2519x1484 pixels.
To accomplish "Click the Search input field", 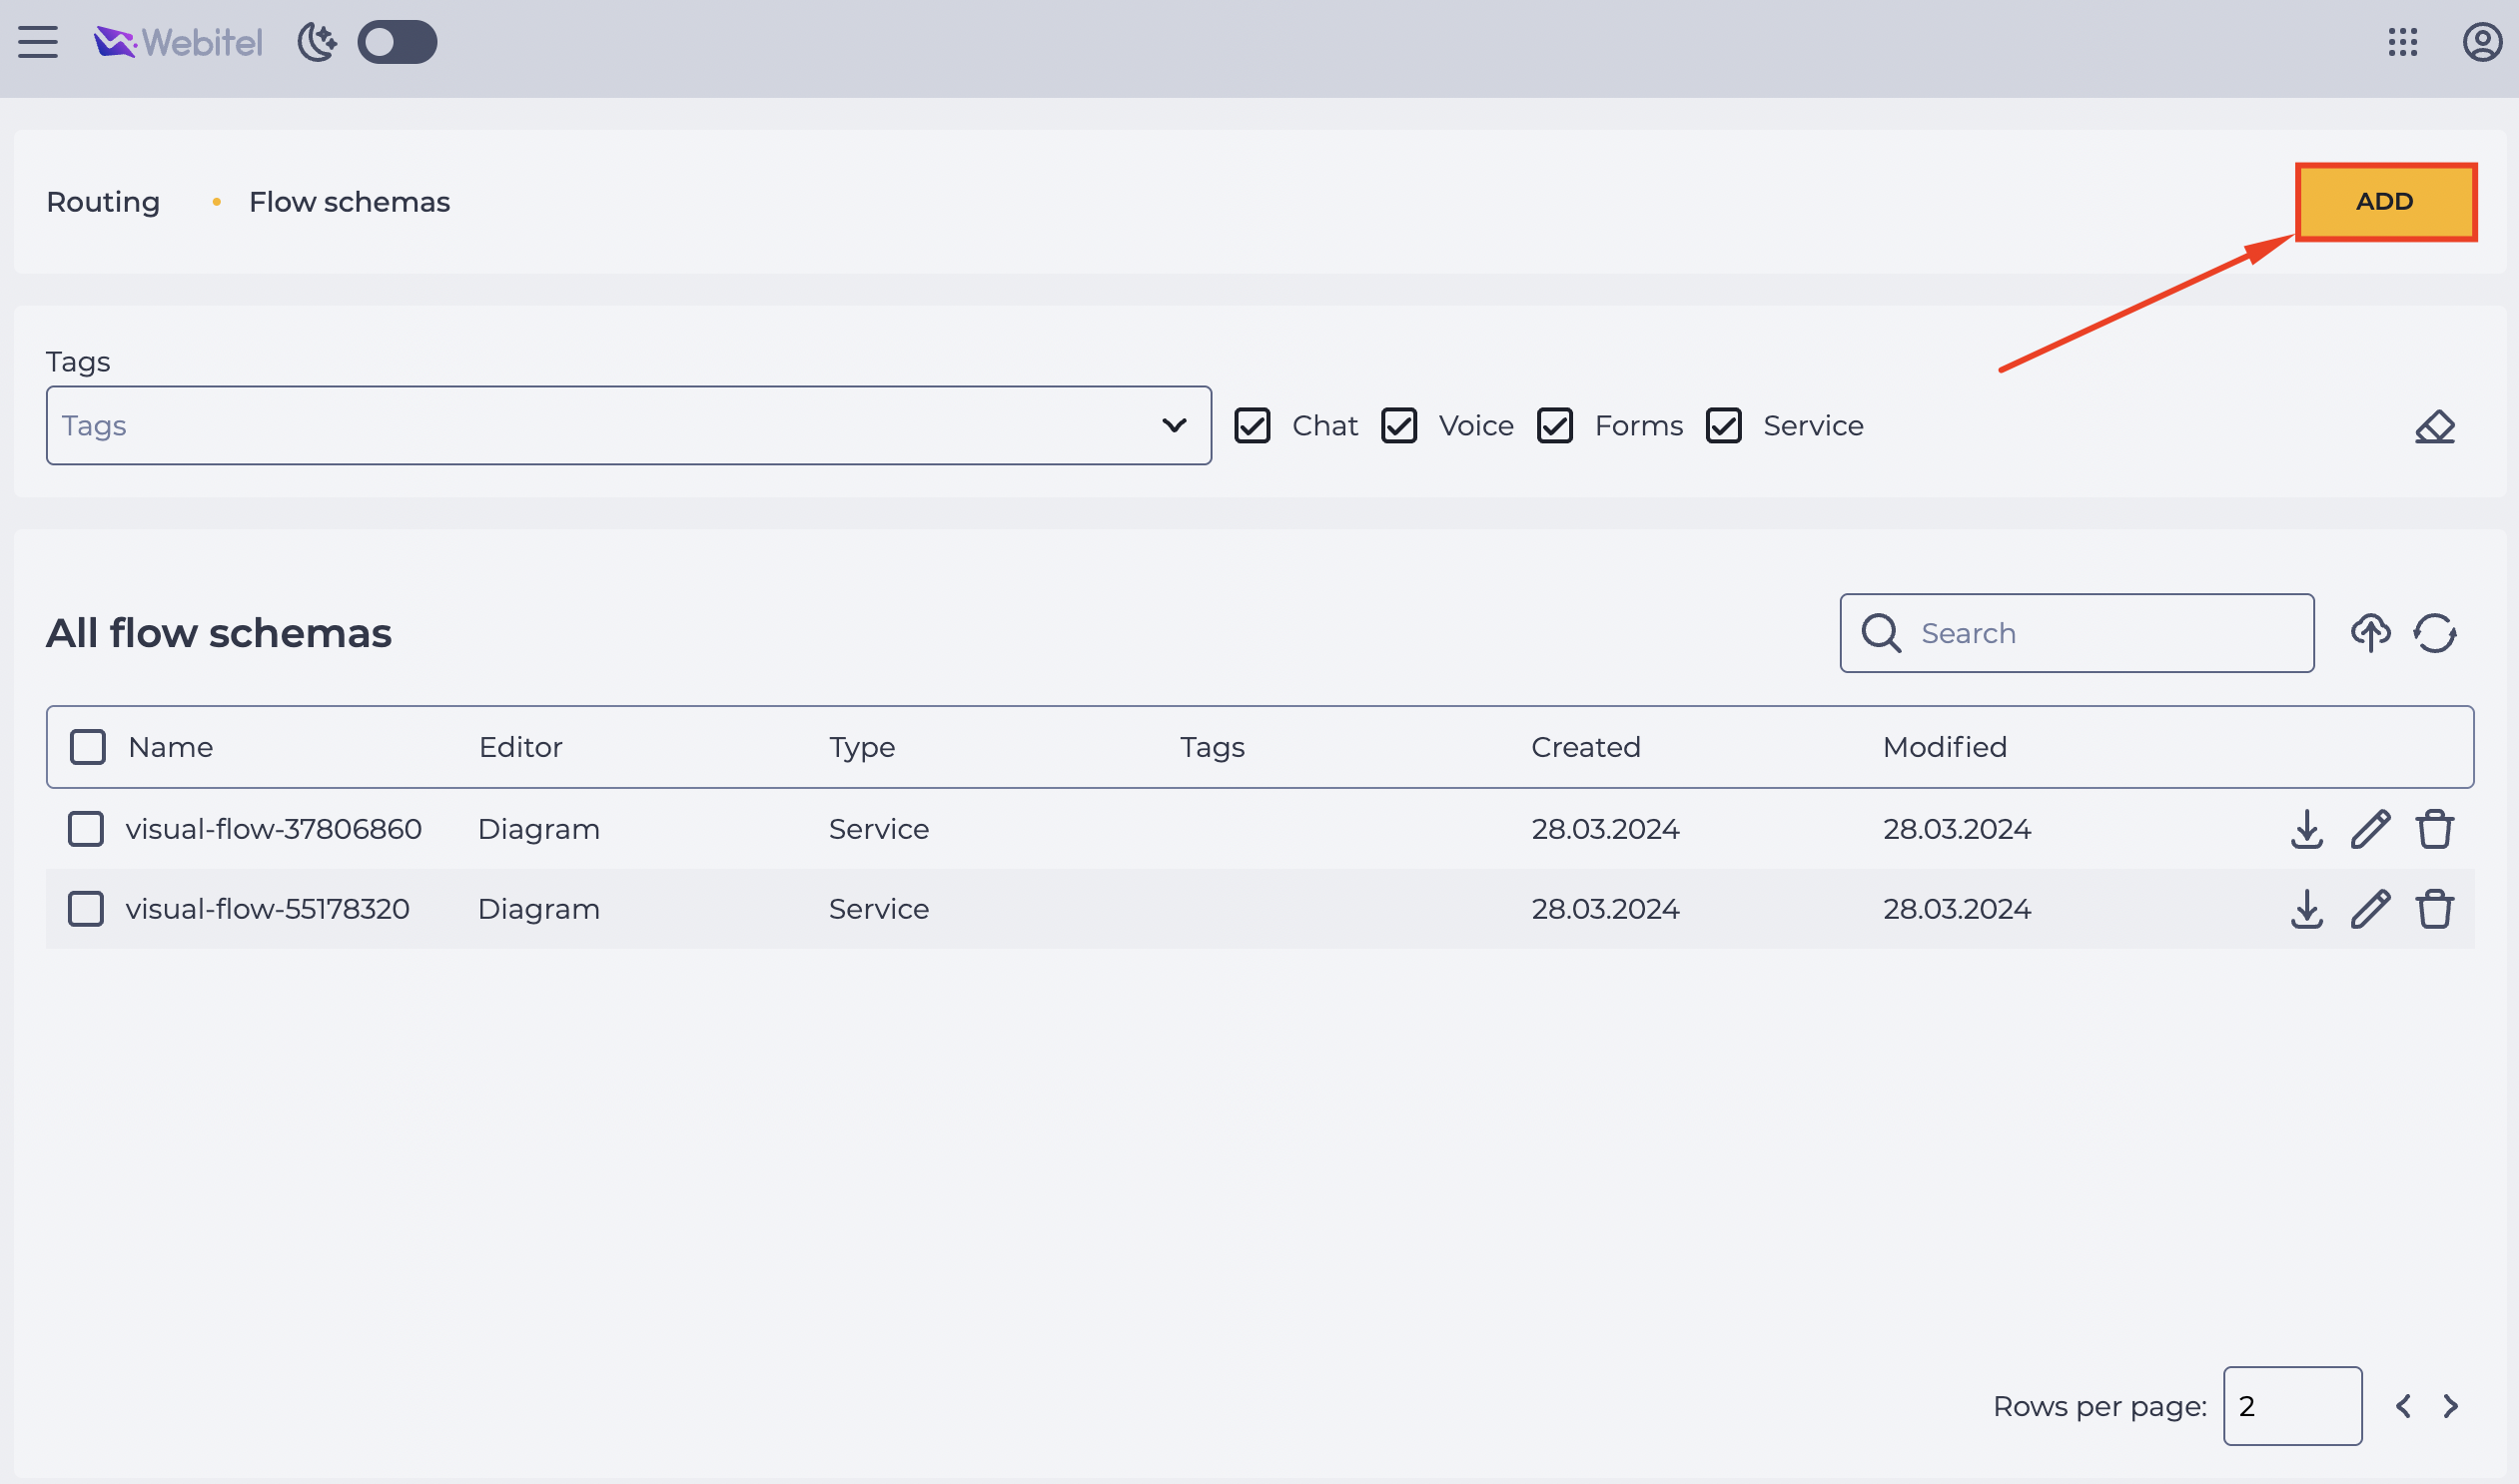I will [2077, 633].
